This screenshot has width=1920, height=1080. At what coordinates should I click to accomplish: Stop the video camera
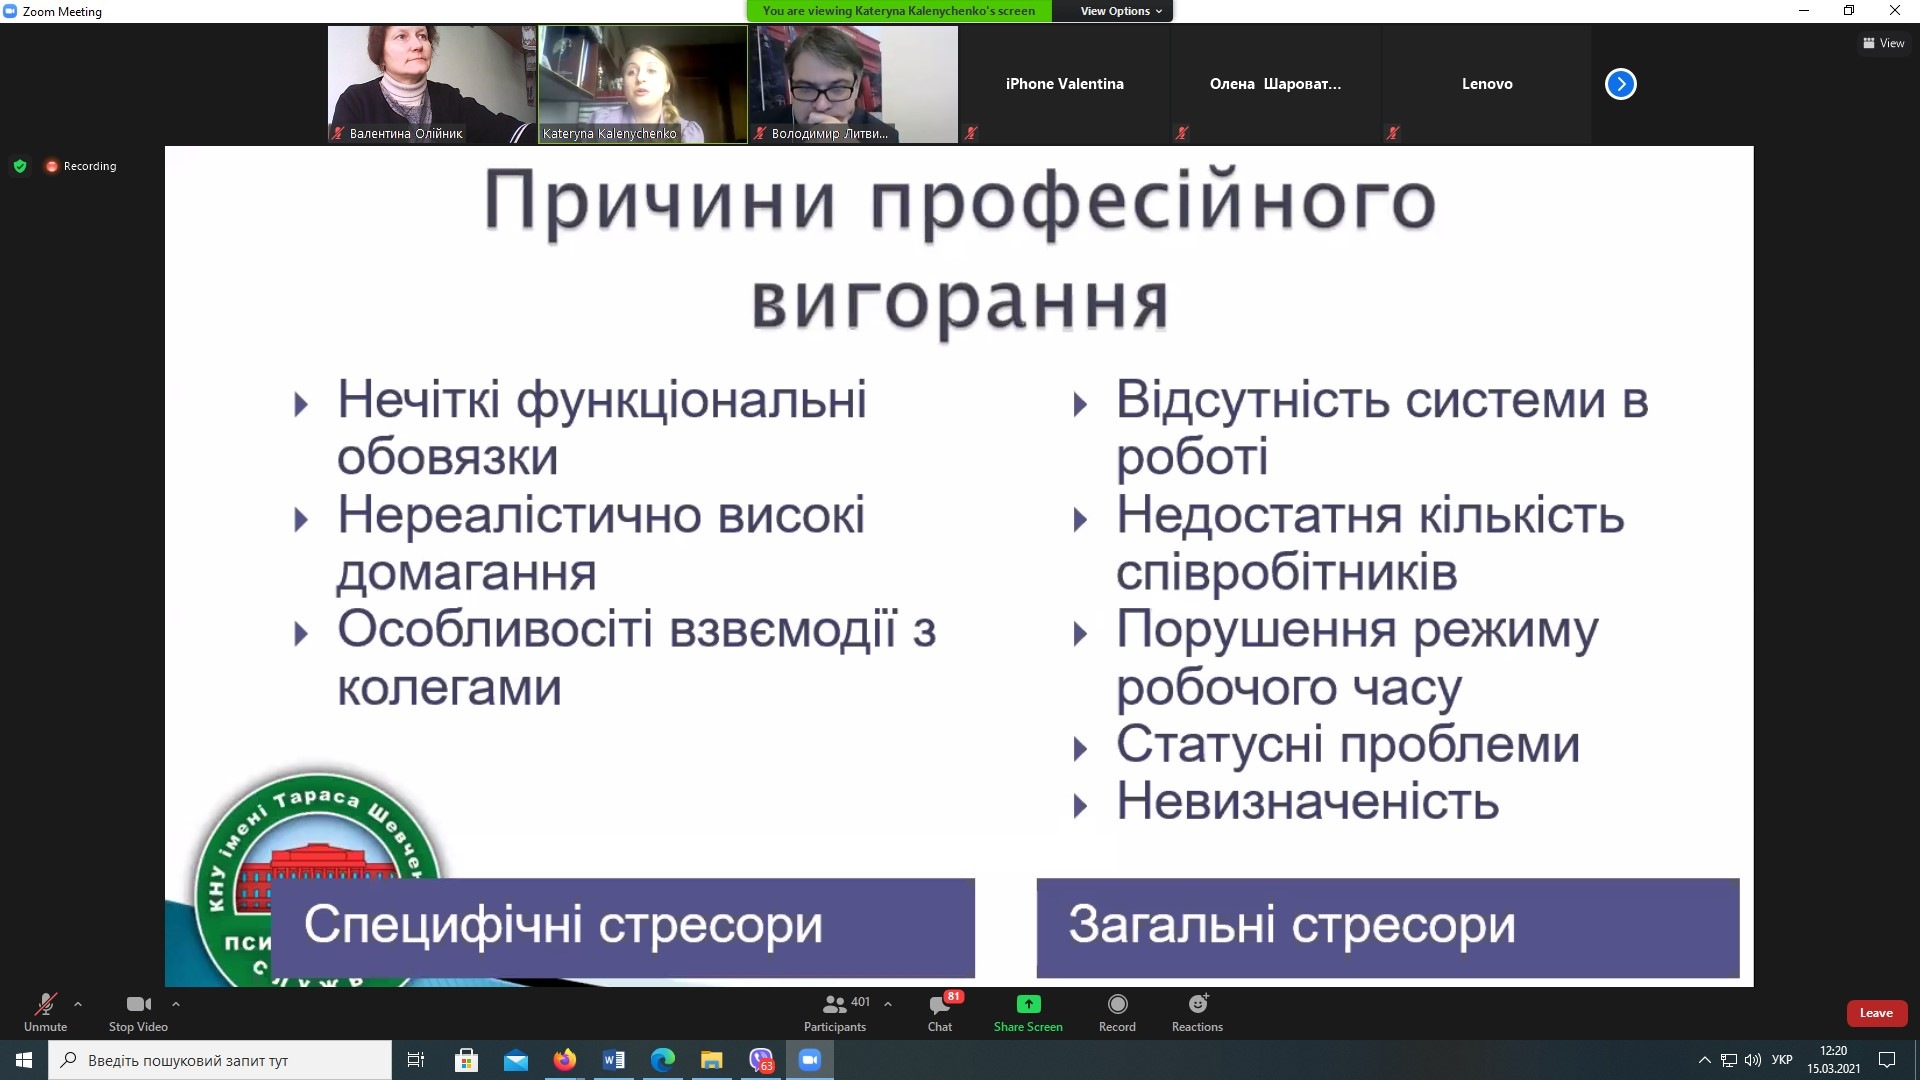coord(138,1012)
